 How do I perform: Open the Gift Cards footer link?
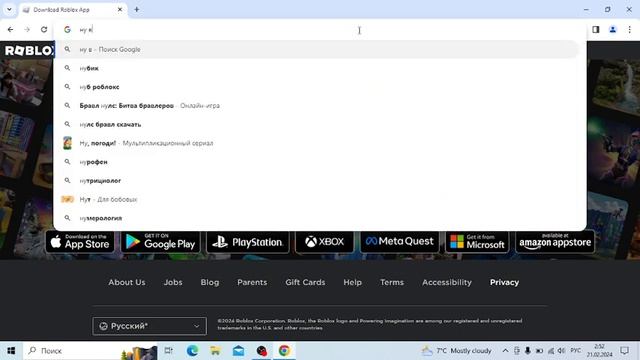coord(305,282)
